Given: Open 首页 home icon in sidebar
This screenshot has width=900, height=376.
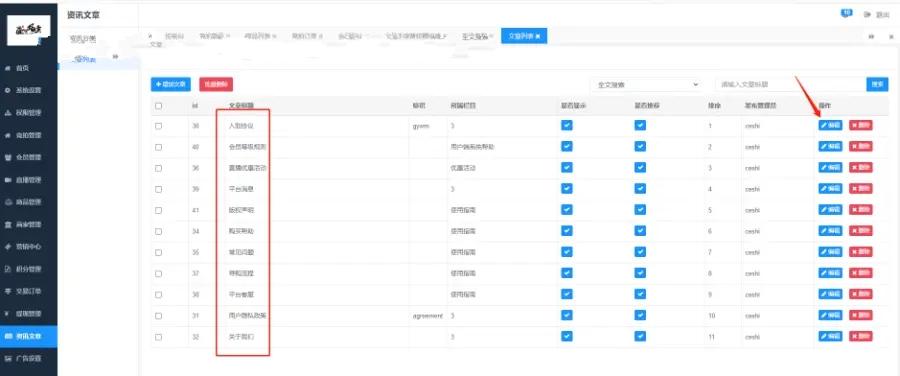Looking at the screenshot, I should click(7, 68).
